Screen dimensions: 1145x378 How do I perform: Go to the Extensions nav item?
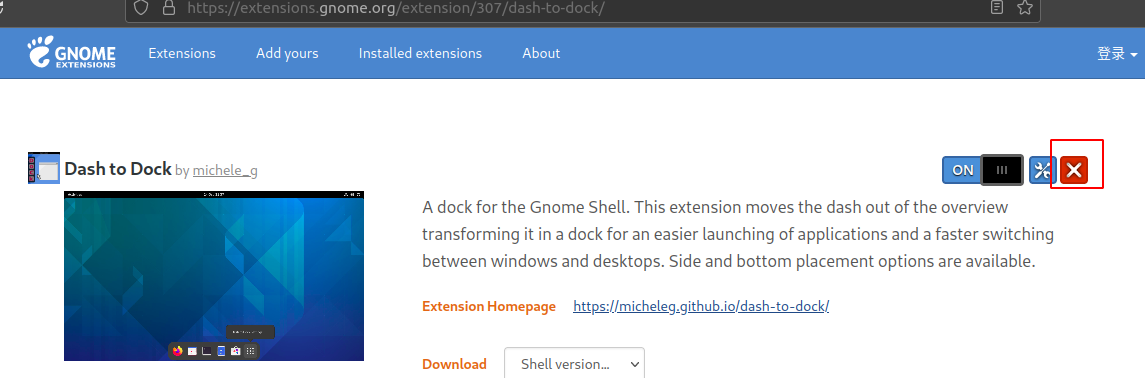[x=182, y=53]
